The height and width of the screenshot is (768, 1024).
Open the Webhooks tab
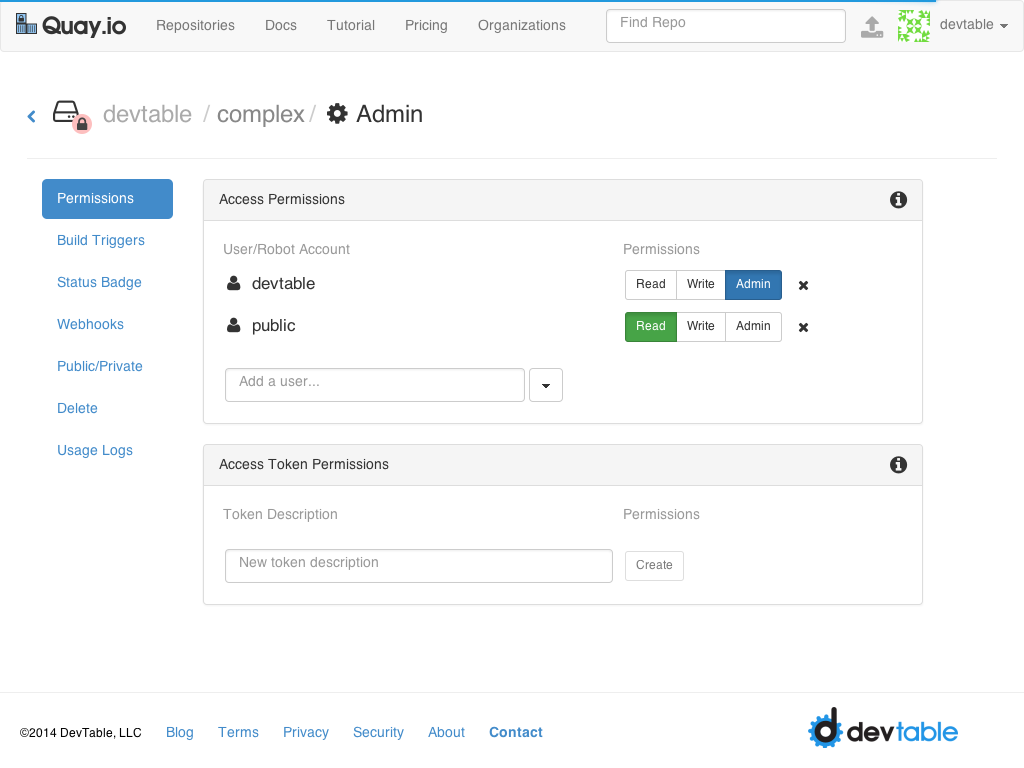point(90,324)
